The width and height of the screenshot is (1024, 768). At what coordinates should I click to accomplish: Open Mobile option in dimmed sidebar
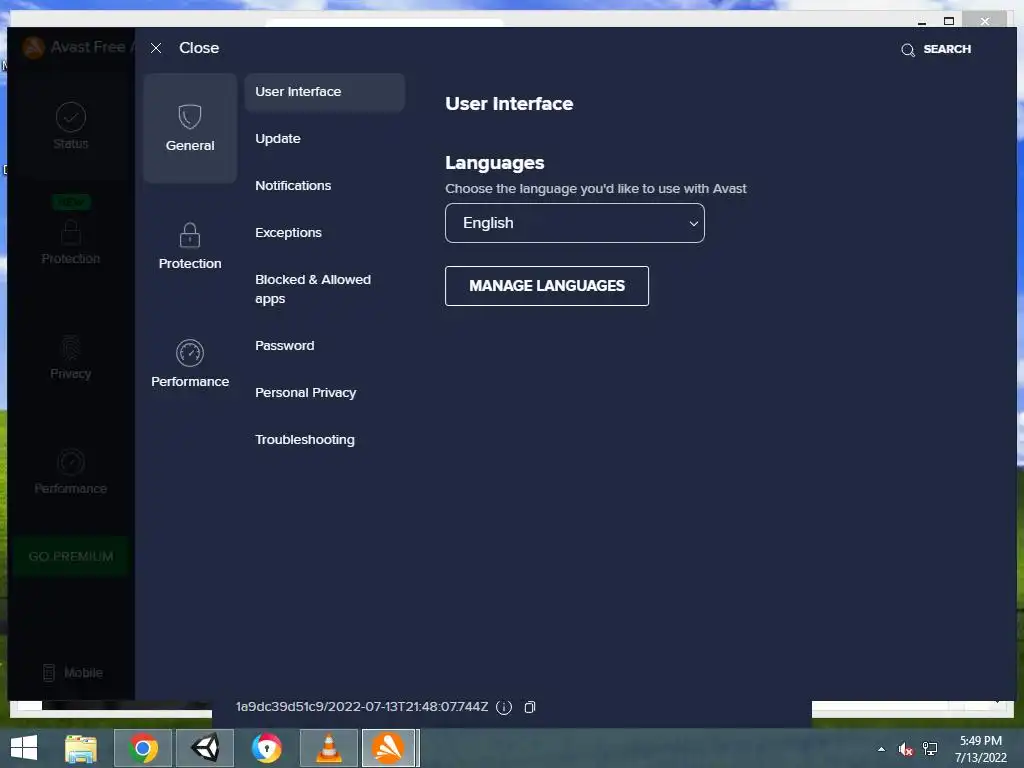(72, 673)
